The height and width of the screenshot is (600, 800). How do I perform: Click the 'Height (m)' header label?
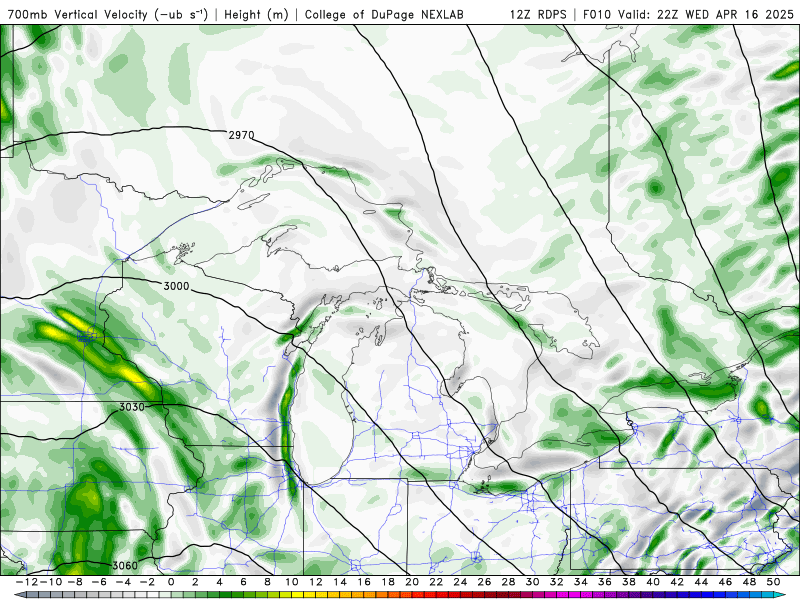pos(257,14)
